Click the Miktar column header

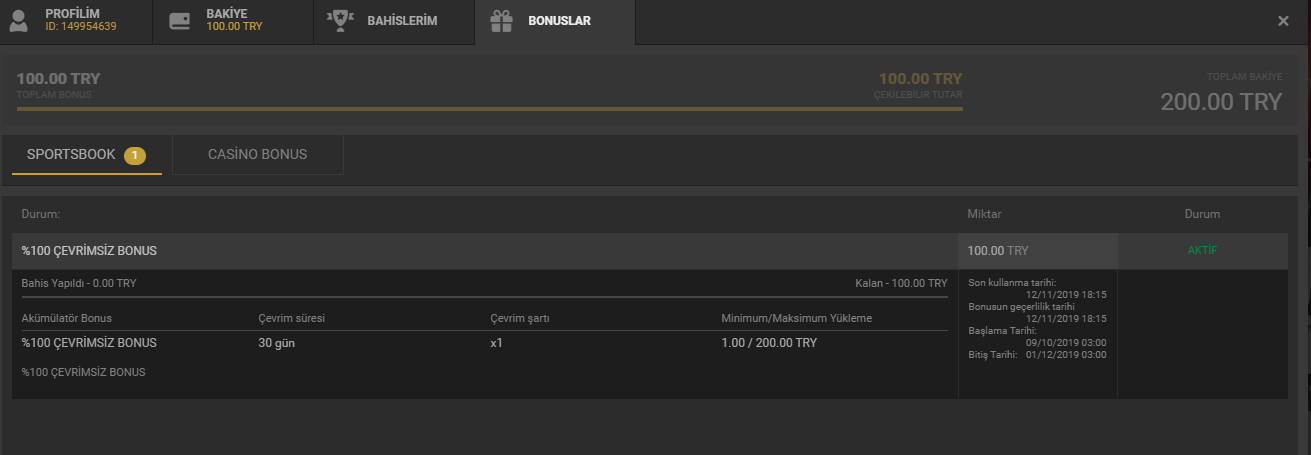tap(984, 214)
